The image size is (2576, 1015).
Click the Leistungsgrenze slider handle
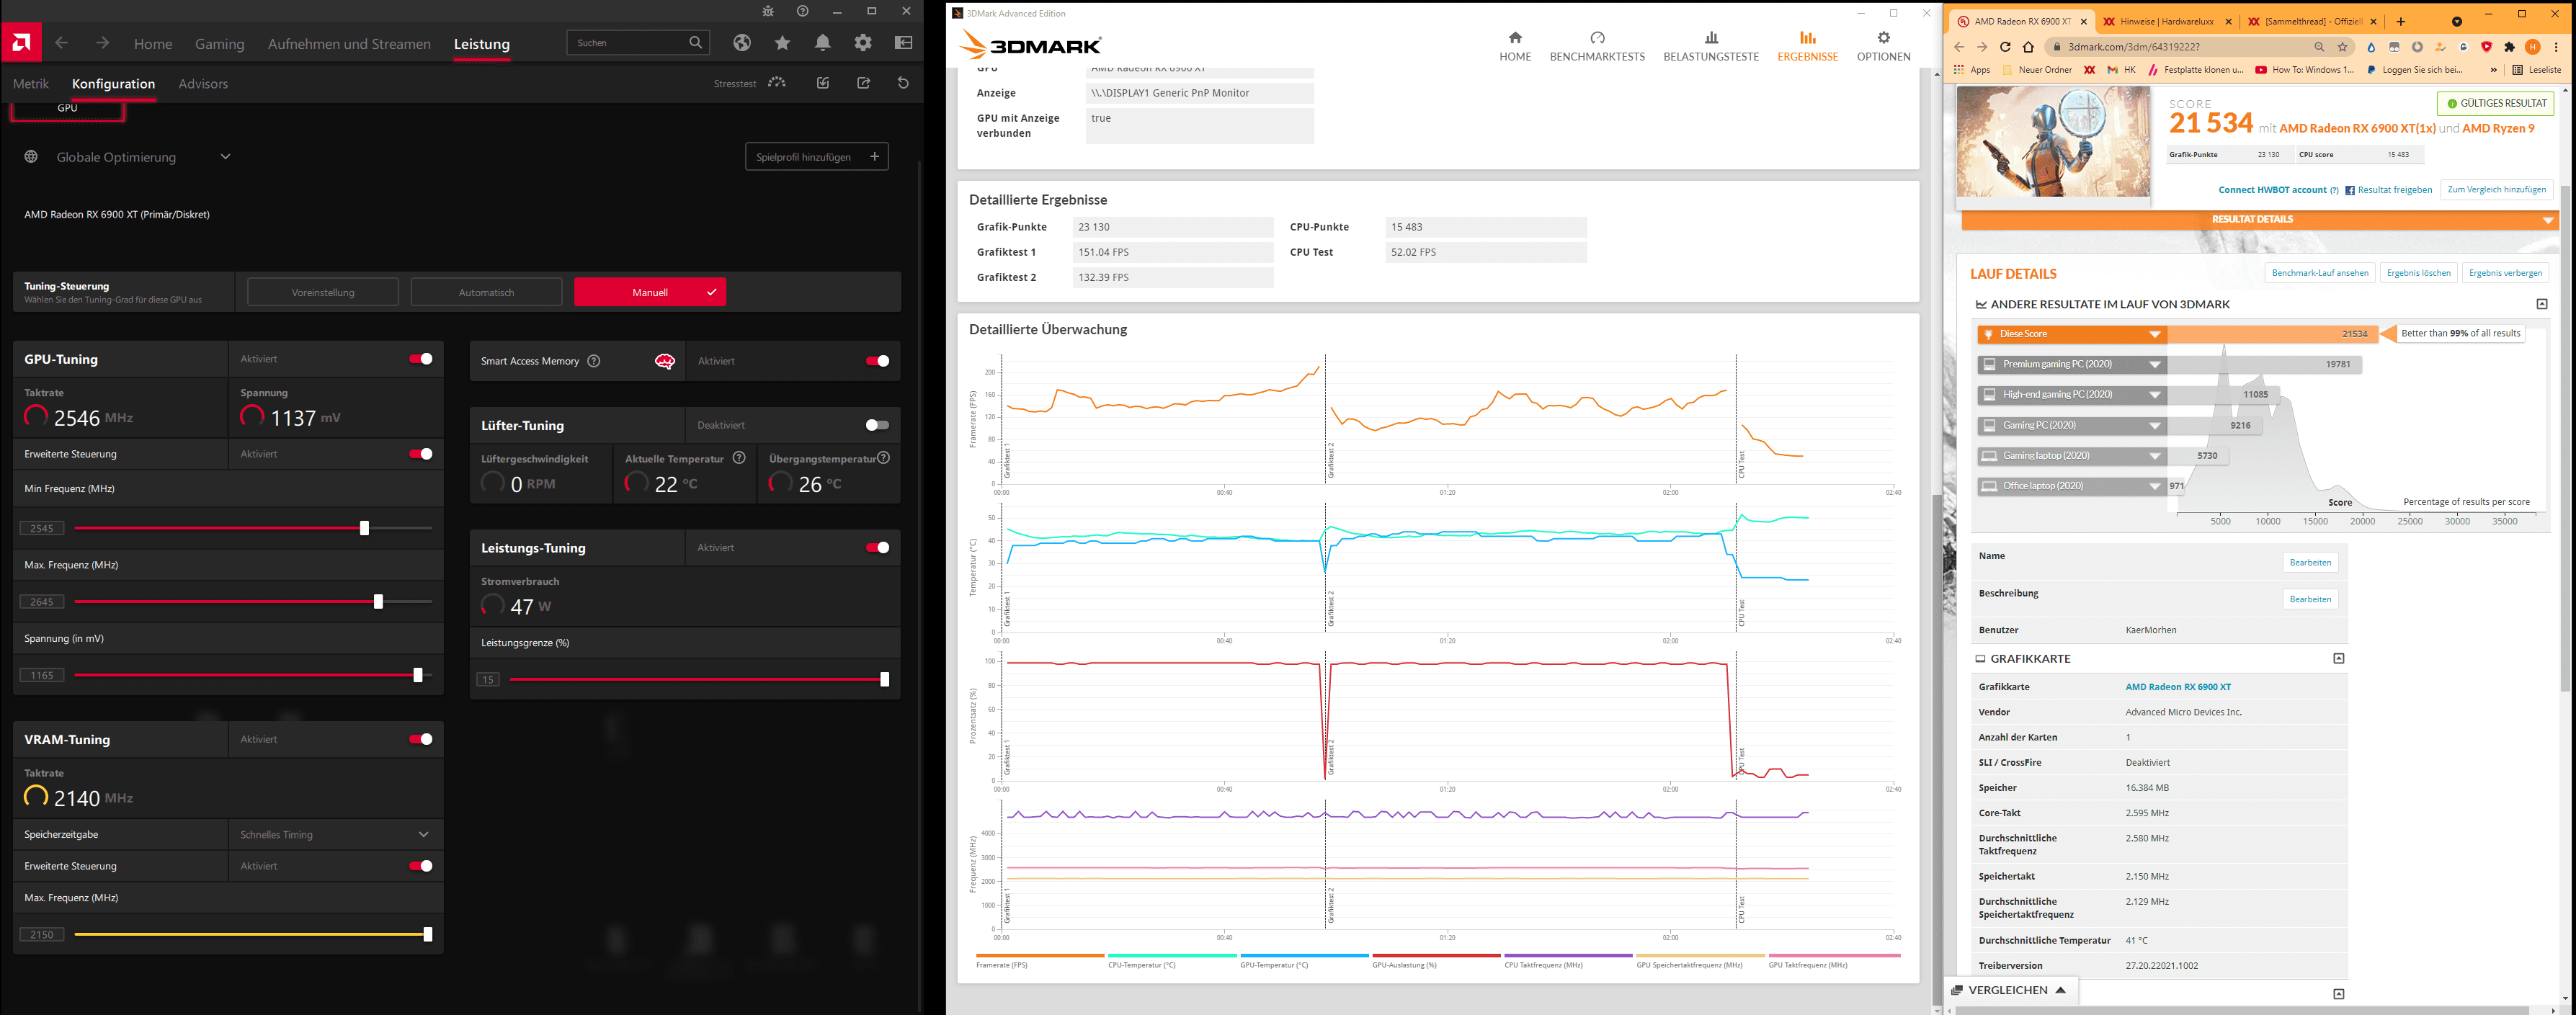[x=884, y=680]
